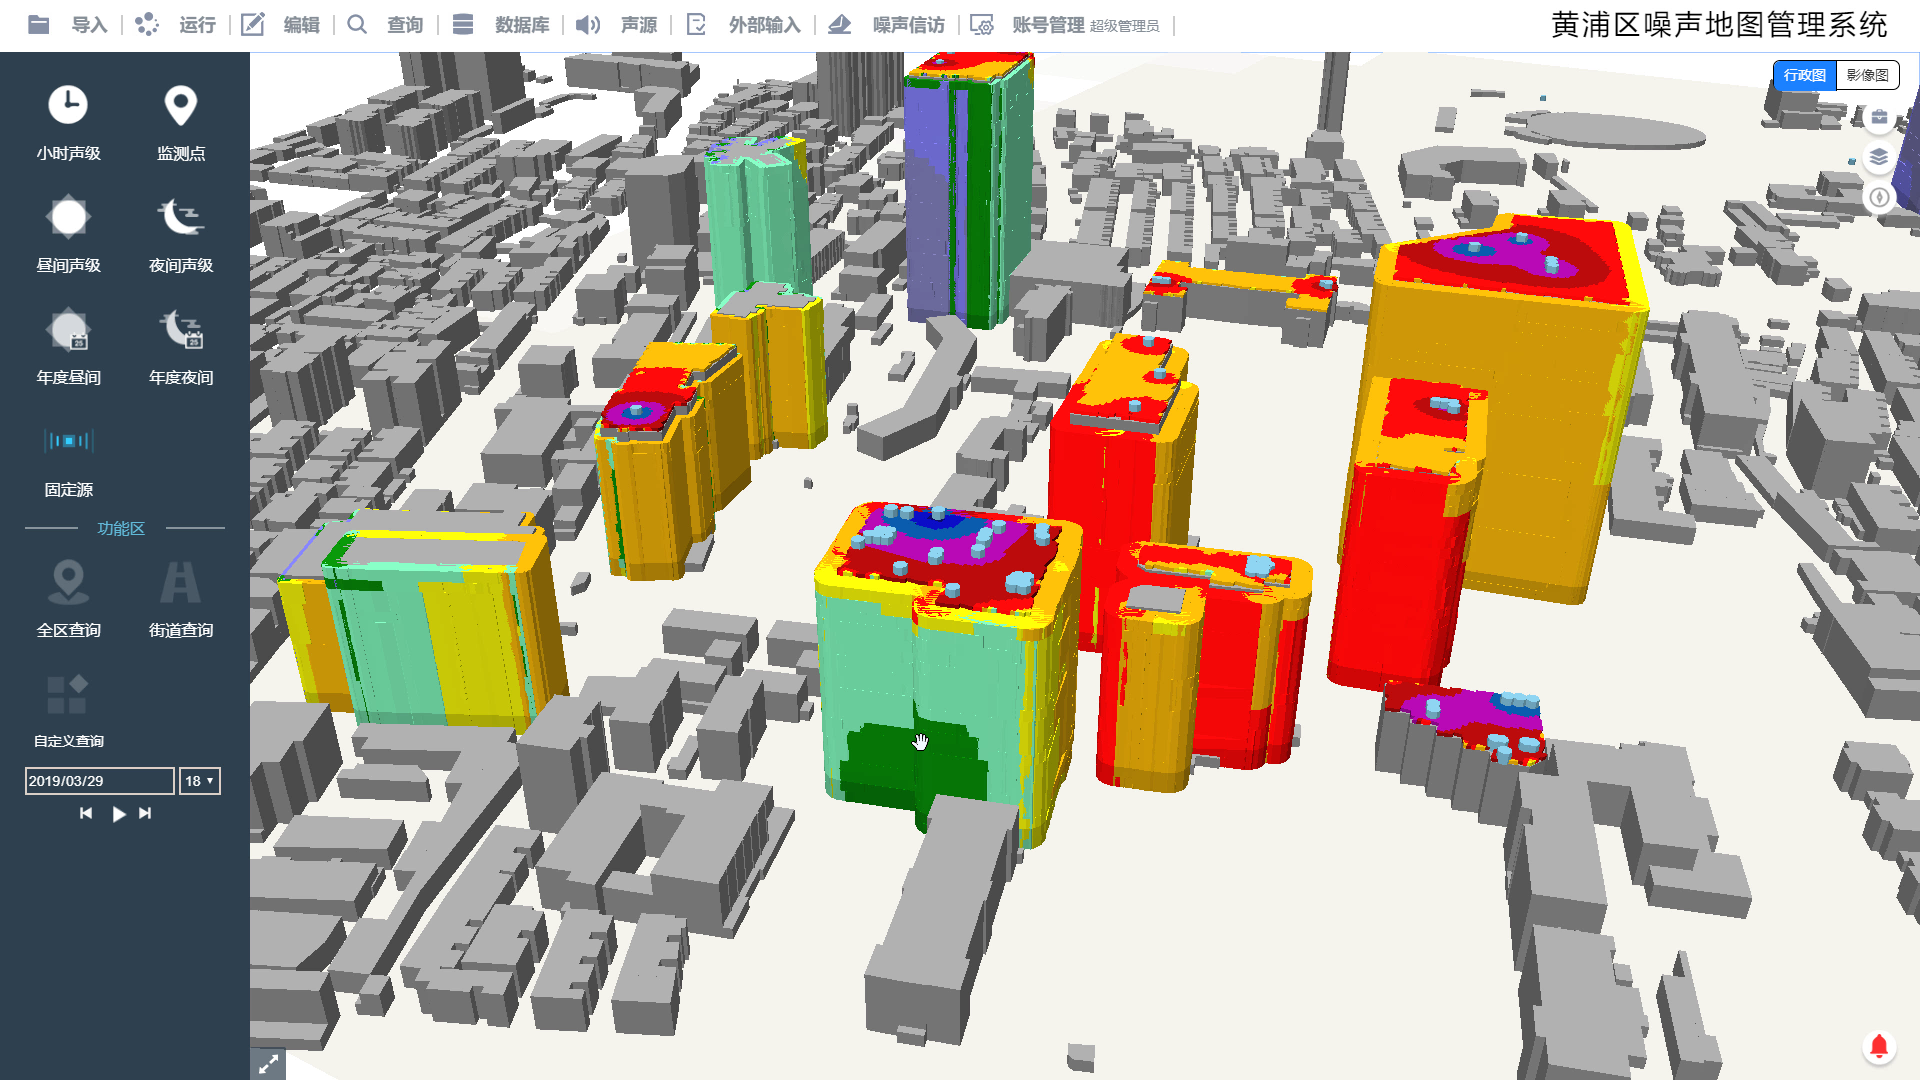Click the account management gear icon
This screenshot has height=1080, width=1920.
(x=982, y=25)
